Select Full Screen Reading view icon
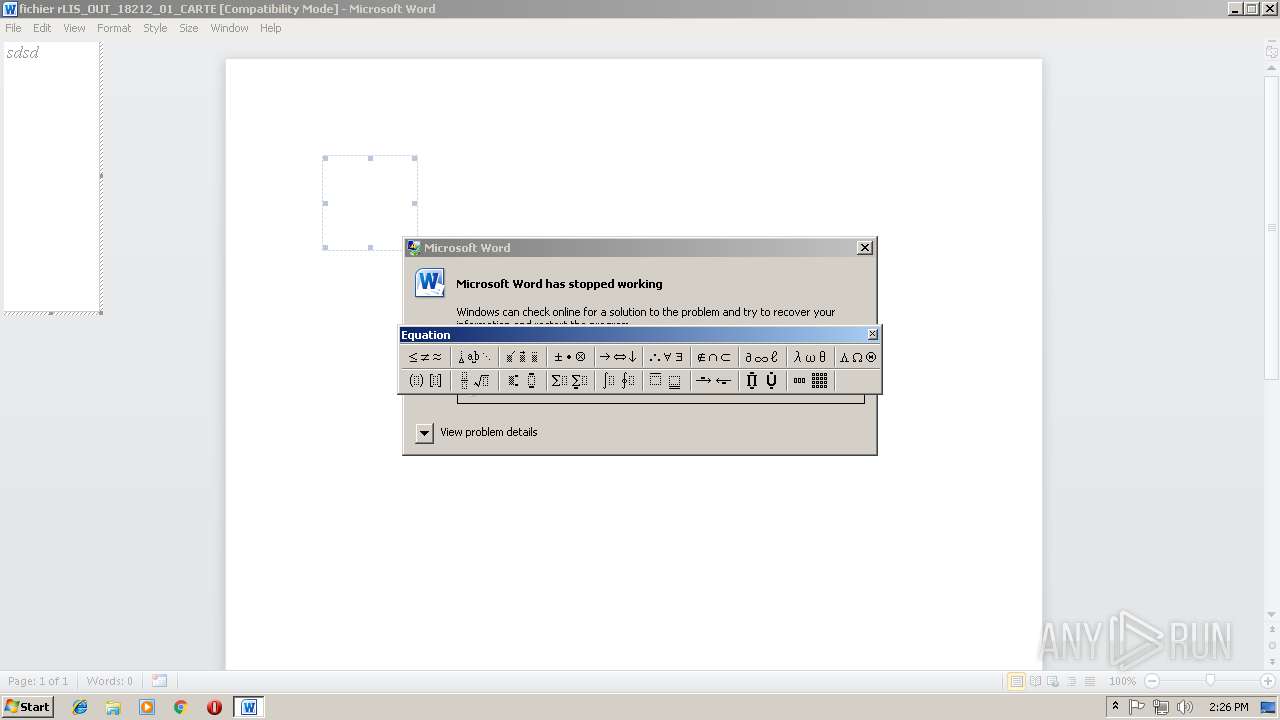Image resolution: width=1280 pixels, height=720 pixels. [1035, 681]
